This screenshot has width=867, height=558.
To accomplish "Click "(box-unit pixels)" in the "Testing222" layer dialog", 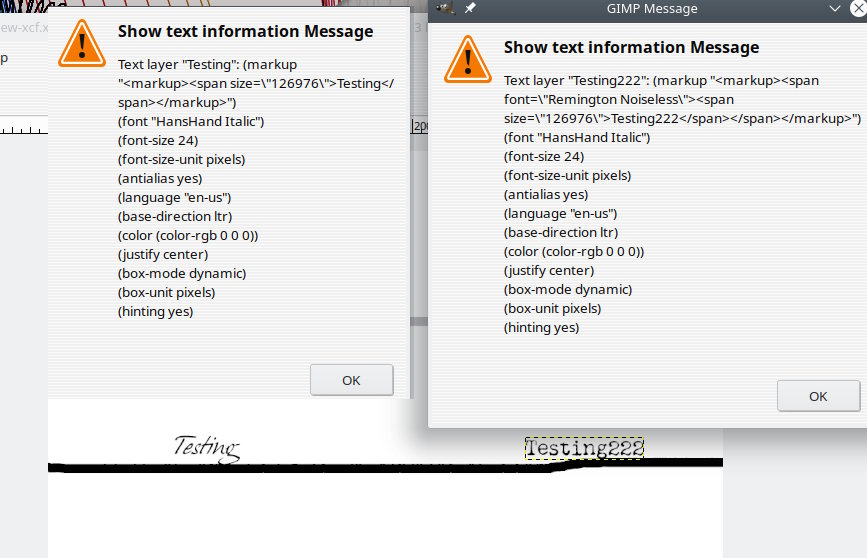I will 552,309.
